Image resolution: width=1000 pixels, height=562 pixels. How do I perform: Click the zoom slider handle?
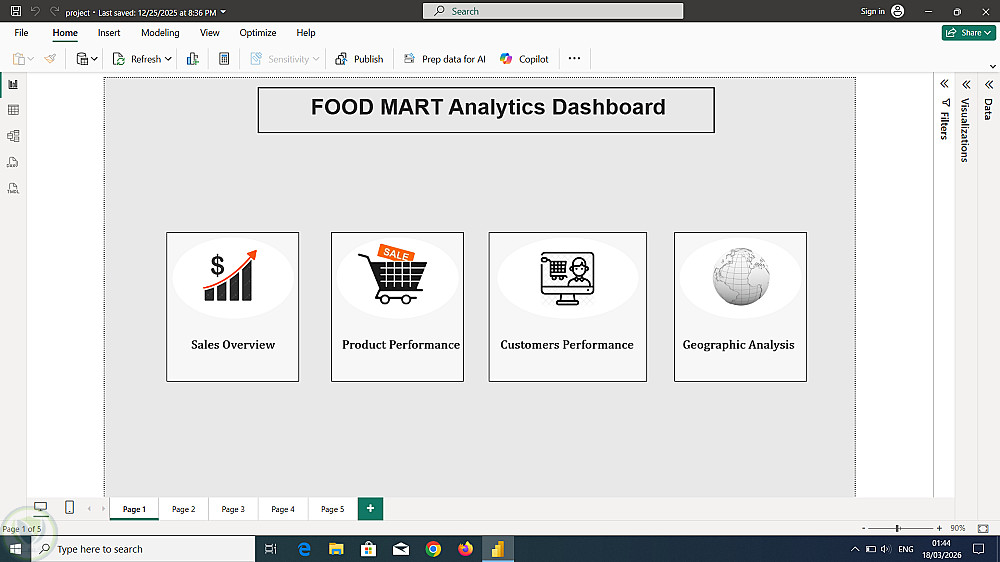pos(898,528)
